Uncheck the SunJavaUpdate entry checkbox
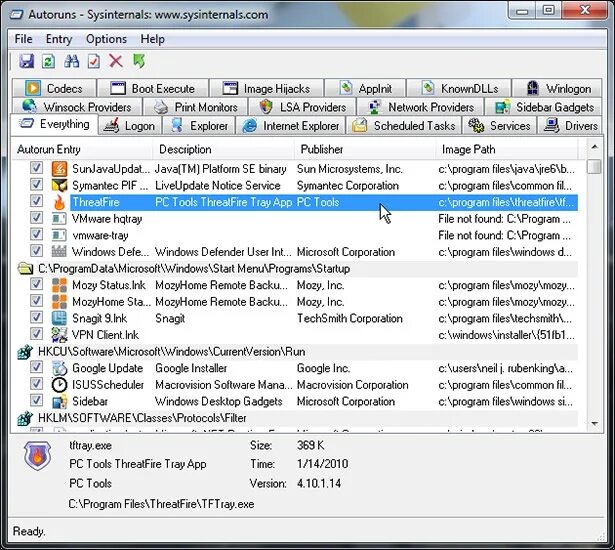Viewport: 615px width, 550px height. coord(36,168)
